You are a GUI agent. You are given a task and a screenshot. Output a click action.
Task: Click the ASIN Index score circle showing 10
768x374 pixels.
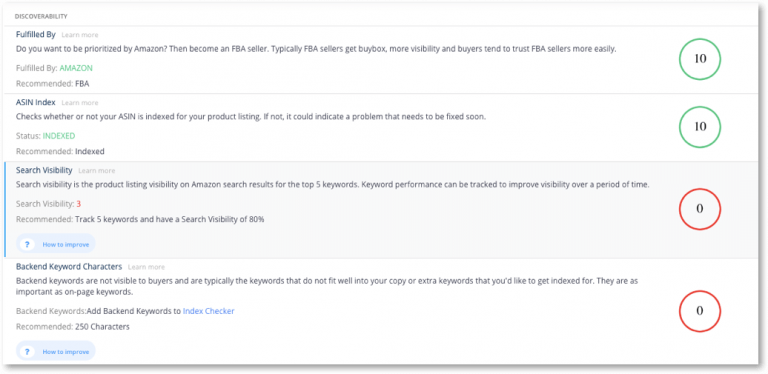(700, 127)
